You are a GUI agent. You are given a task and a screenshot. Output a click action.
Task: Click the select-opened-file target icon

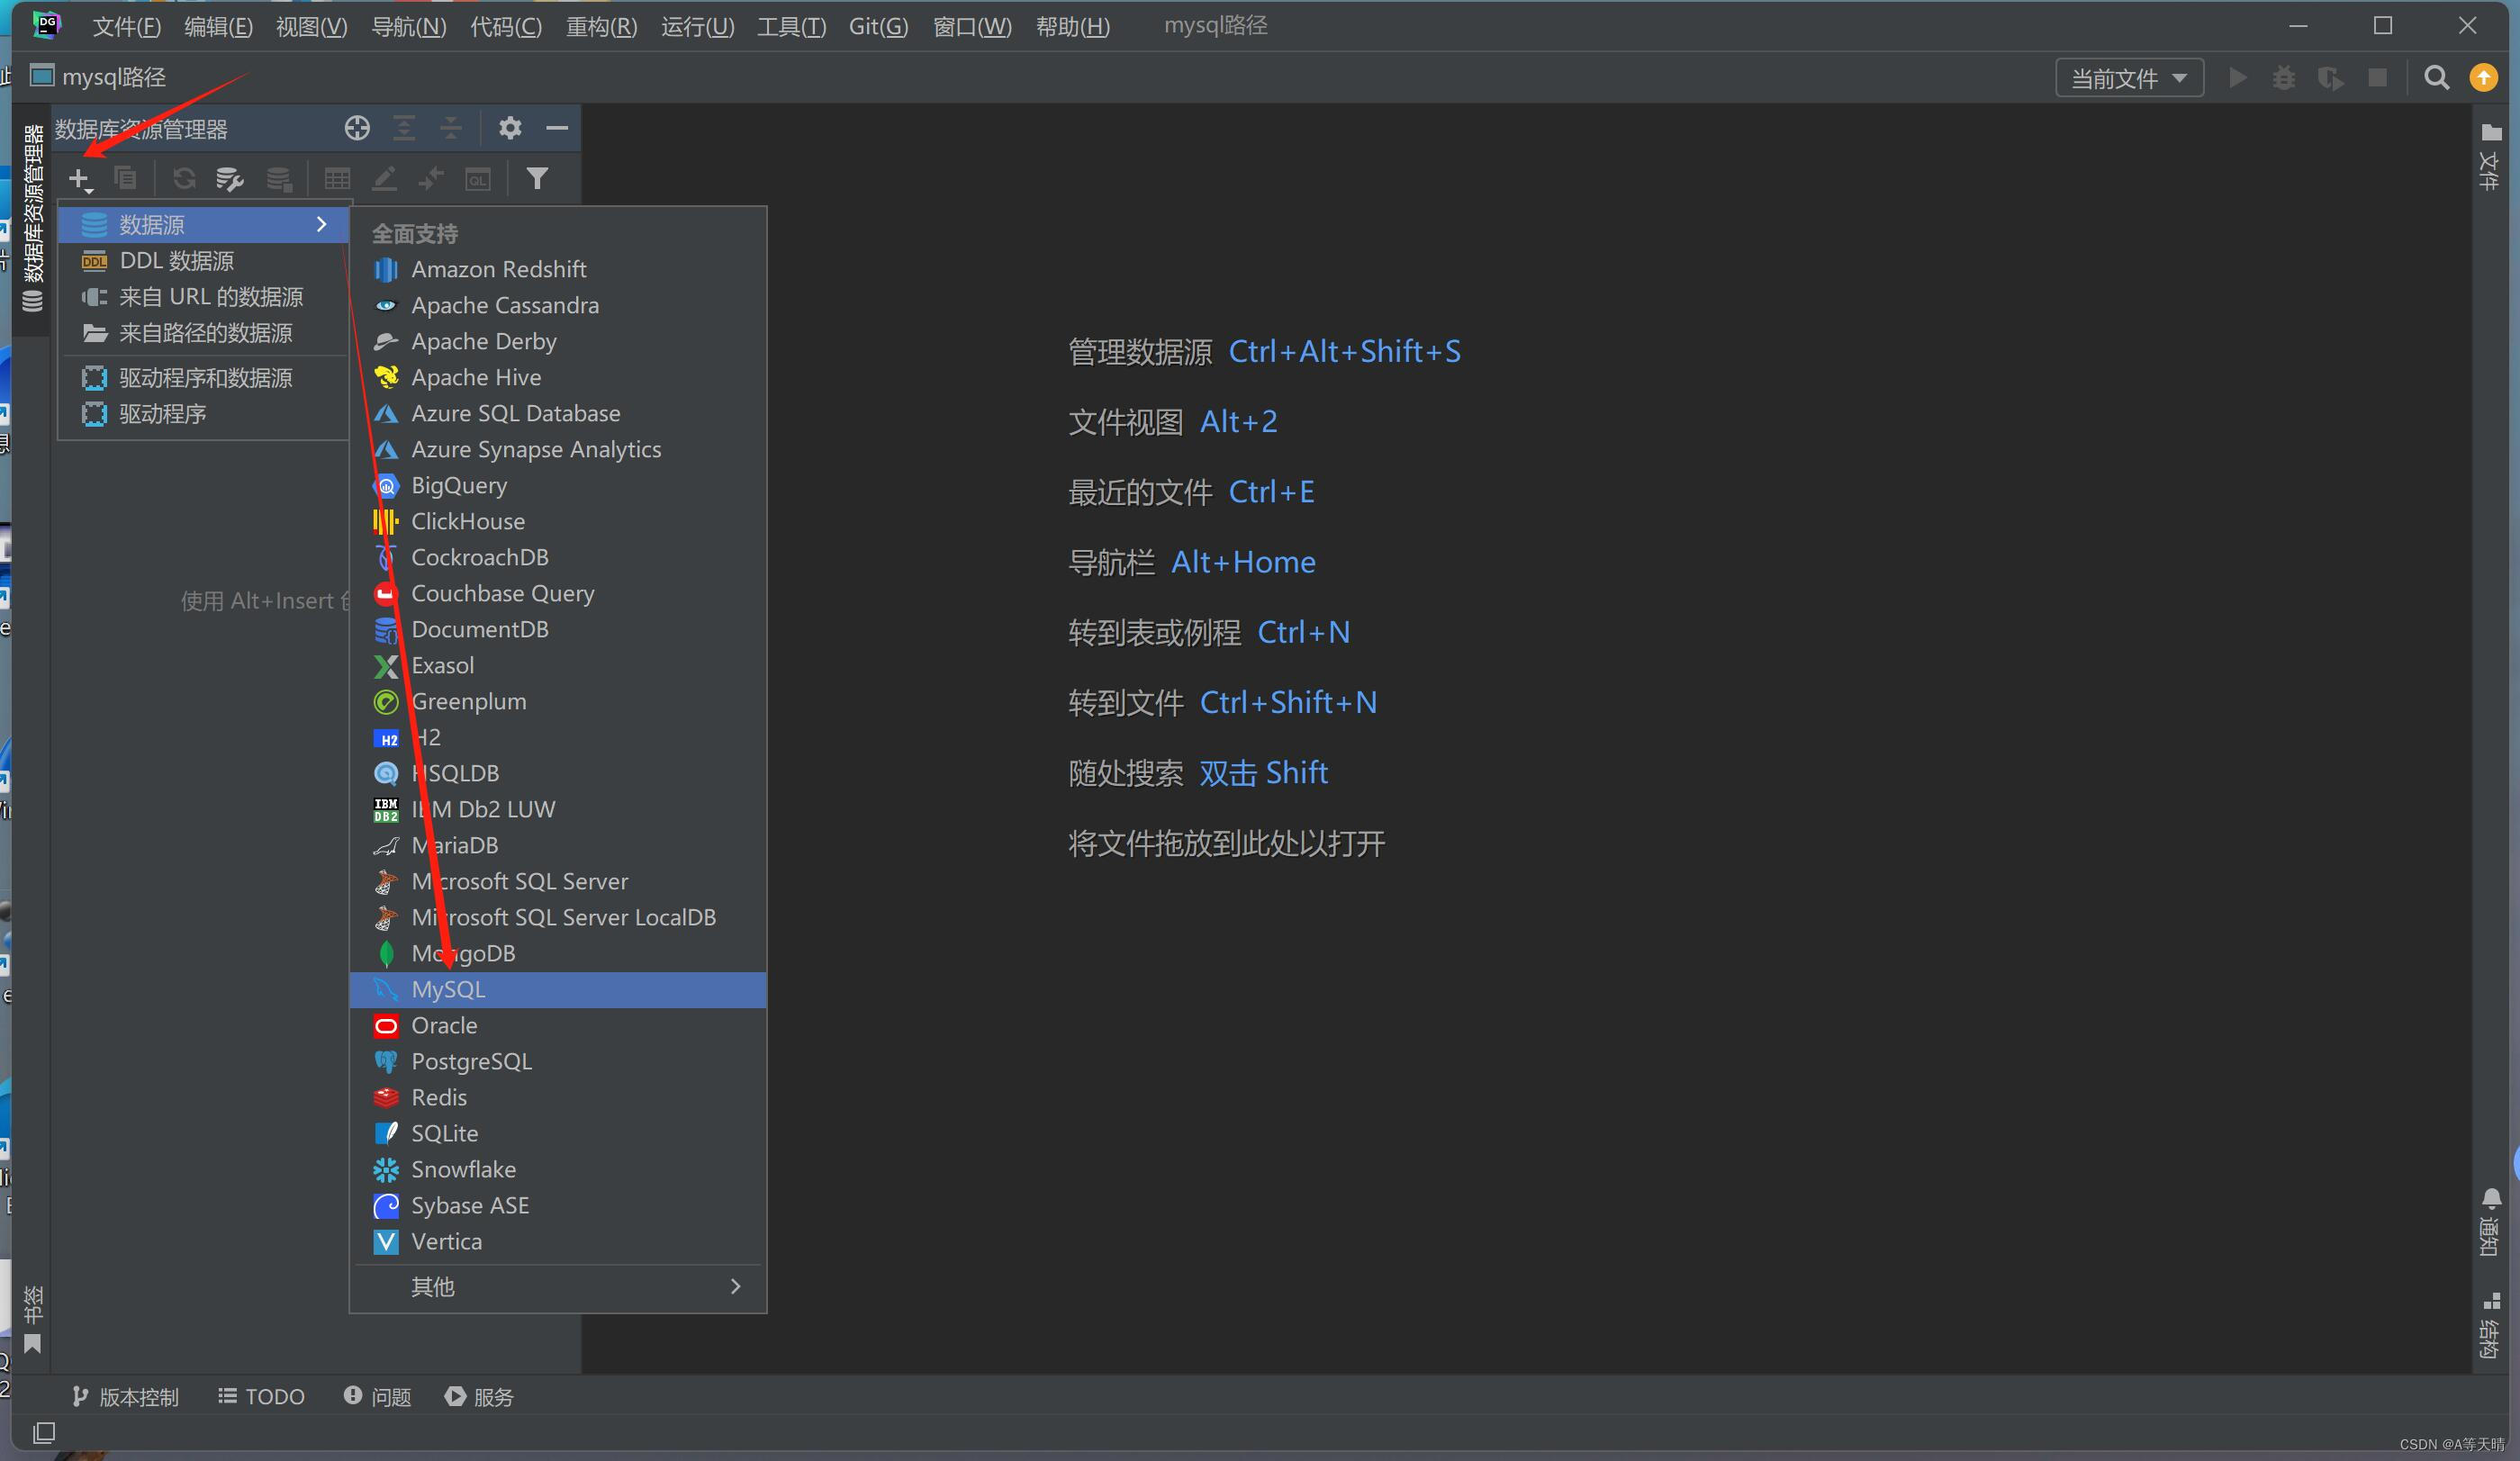[357, 128]
